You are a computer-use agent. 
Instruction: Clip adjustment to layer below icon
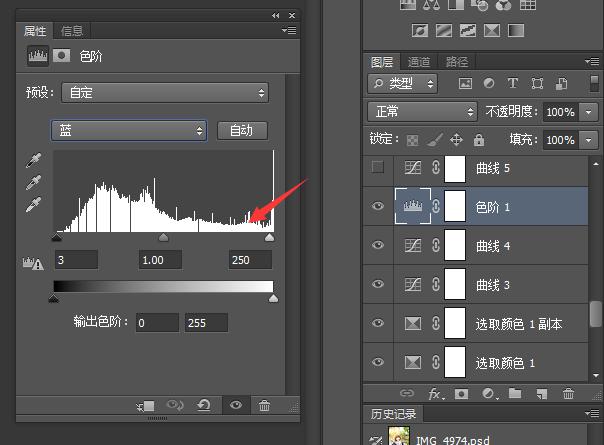coord(146,405)
